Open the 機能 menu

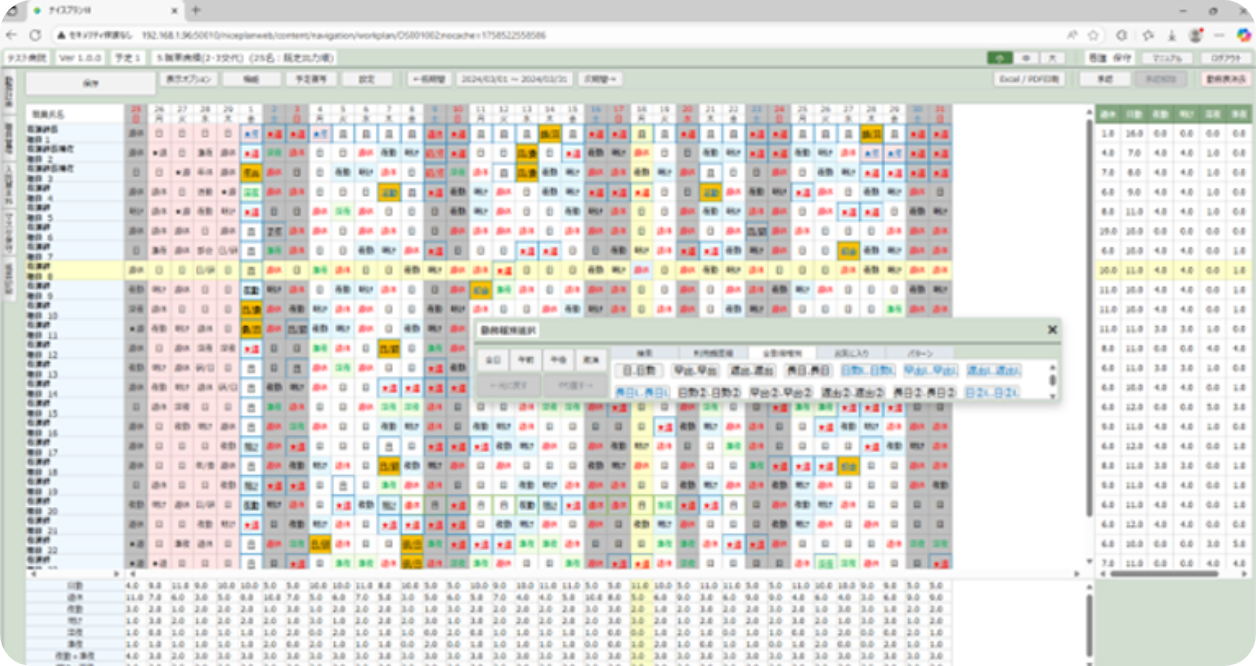coord(251,78)
